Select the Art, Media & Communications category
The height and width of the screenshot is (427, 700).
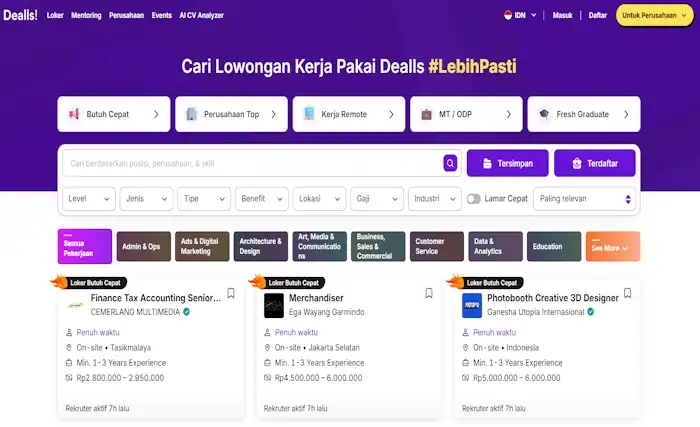(x=320, y=246)
